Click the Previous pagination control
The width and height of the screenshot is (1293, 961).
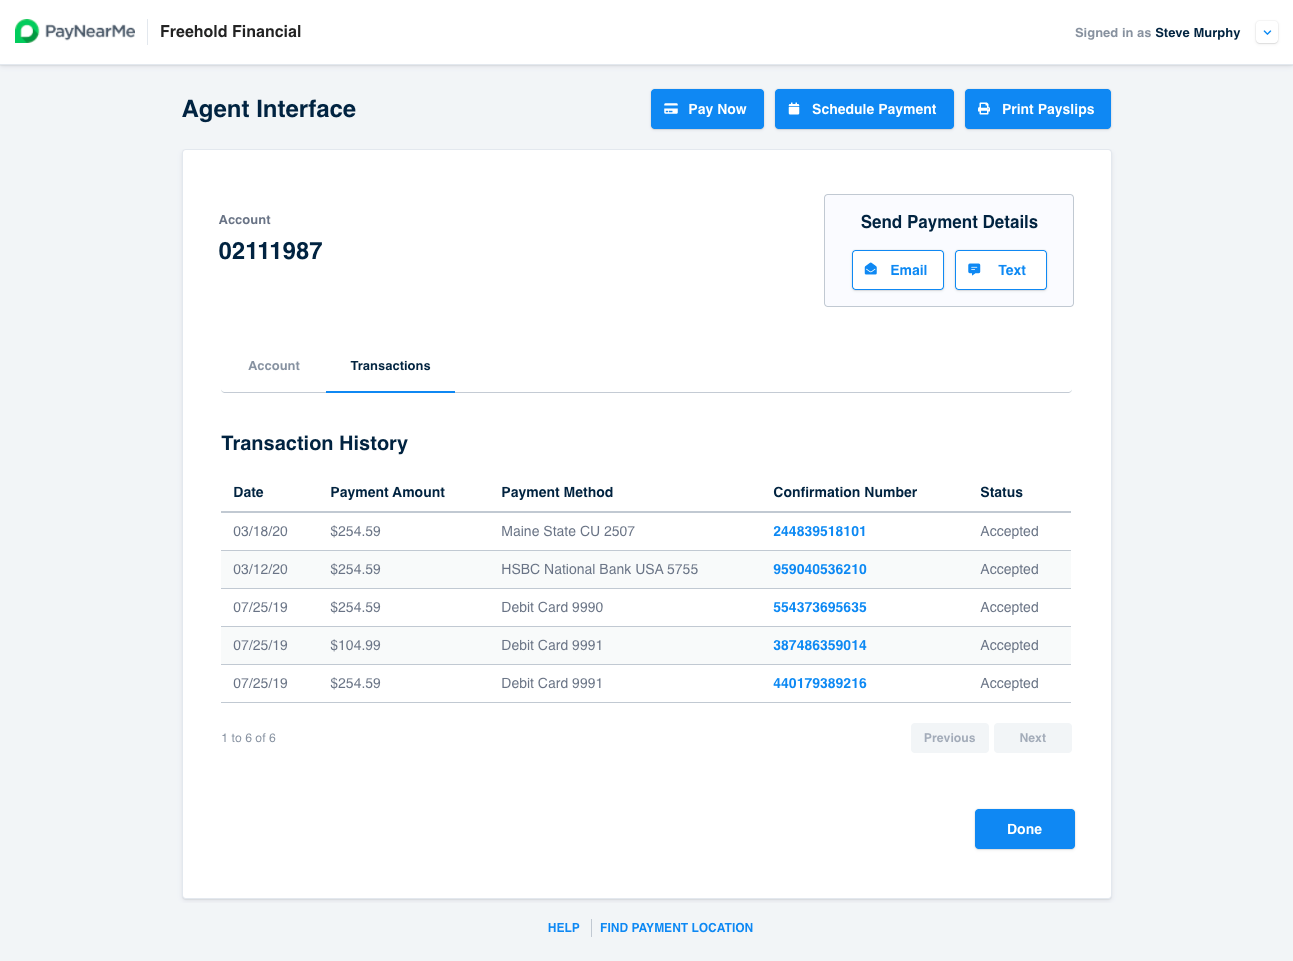pyautogui.click(x=949, y=737)
